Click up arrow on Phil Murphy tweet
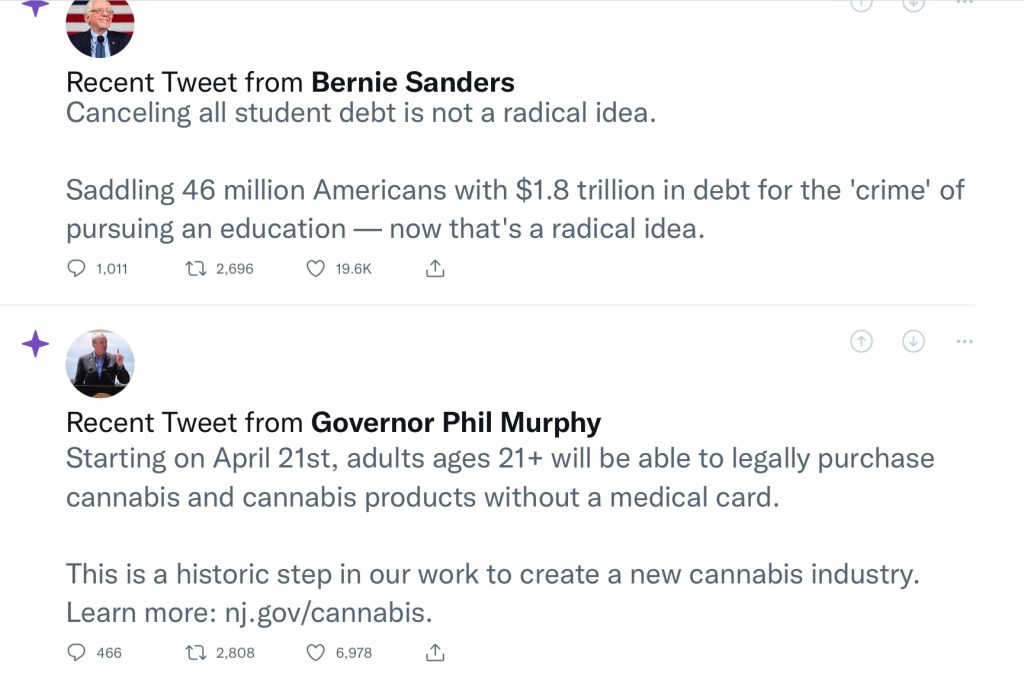Viewport: 1024px width, 687px height. click(x=861, y=341)
